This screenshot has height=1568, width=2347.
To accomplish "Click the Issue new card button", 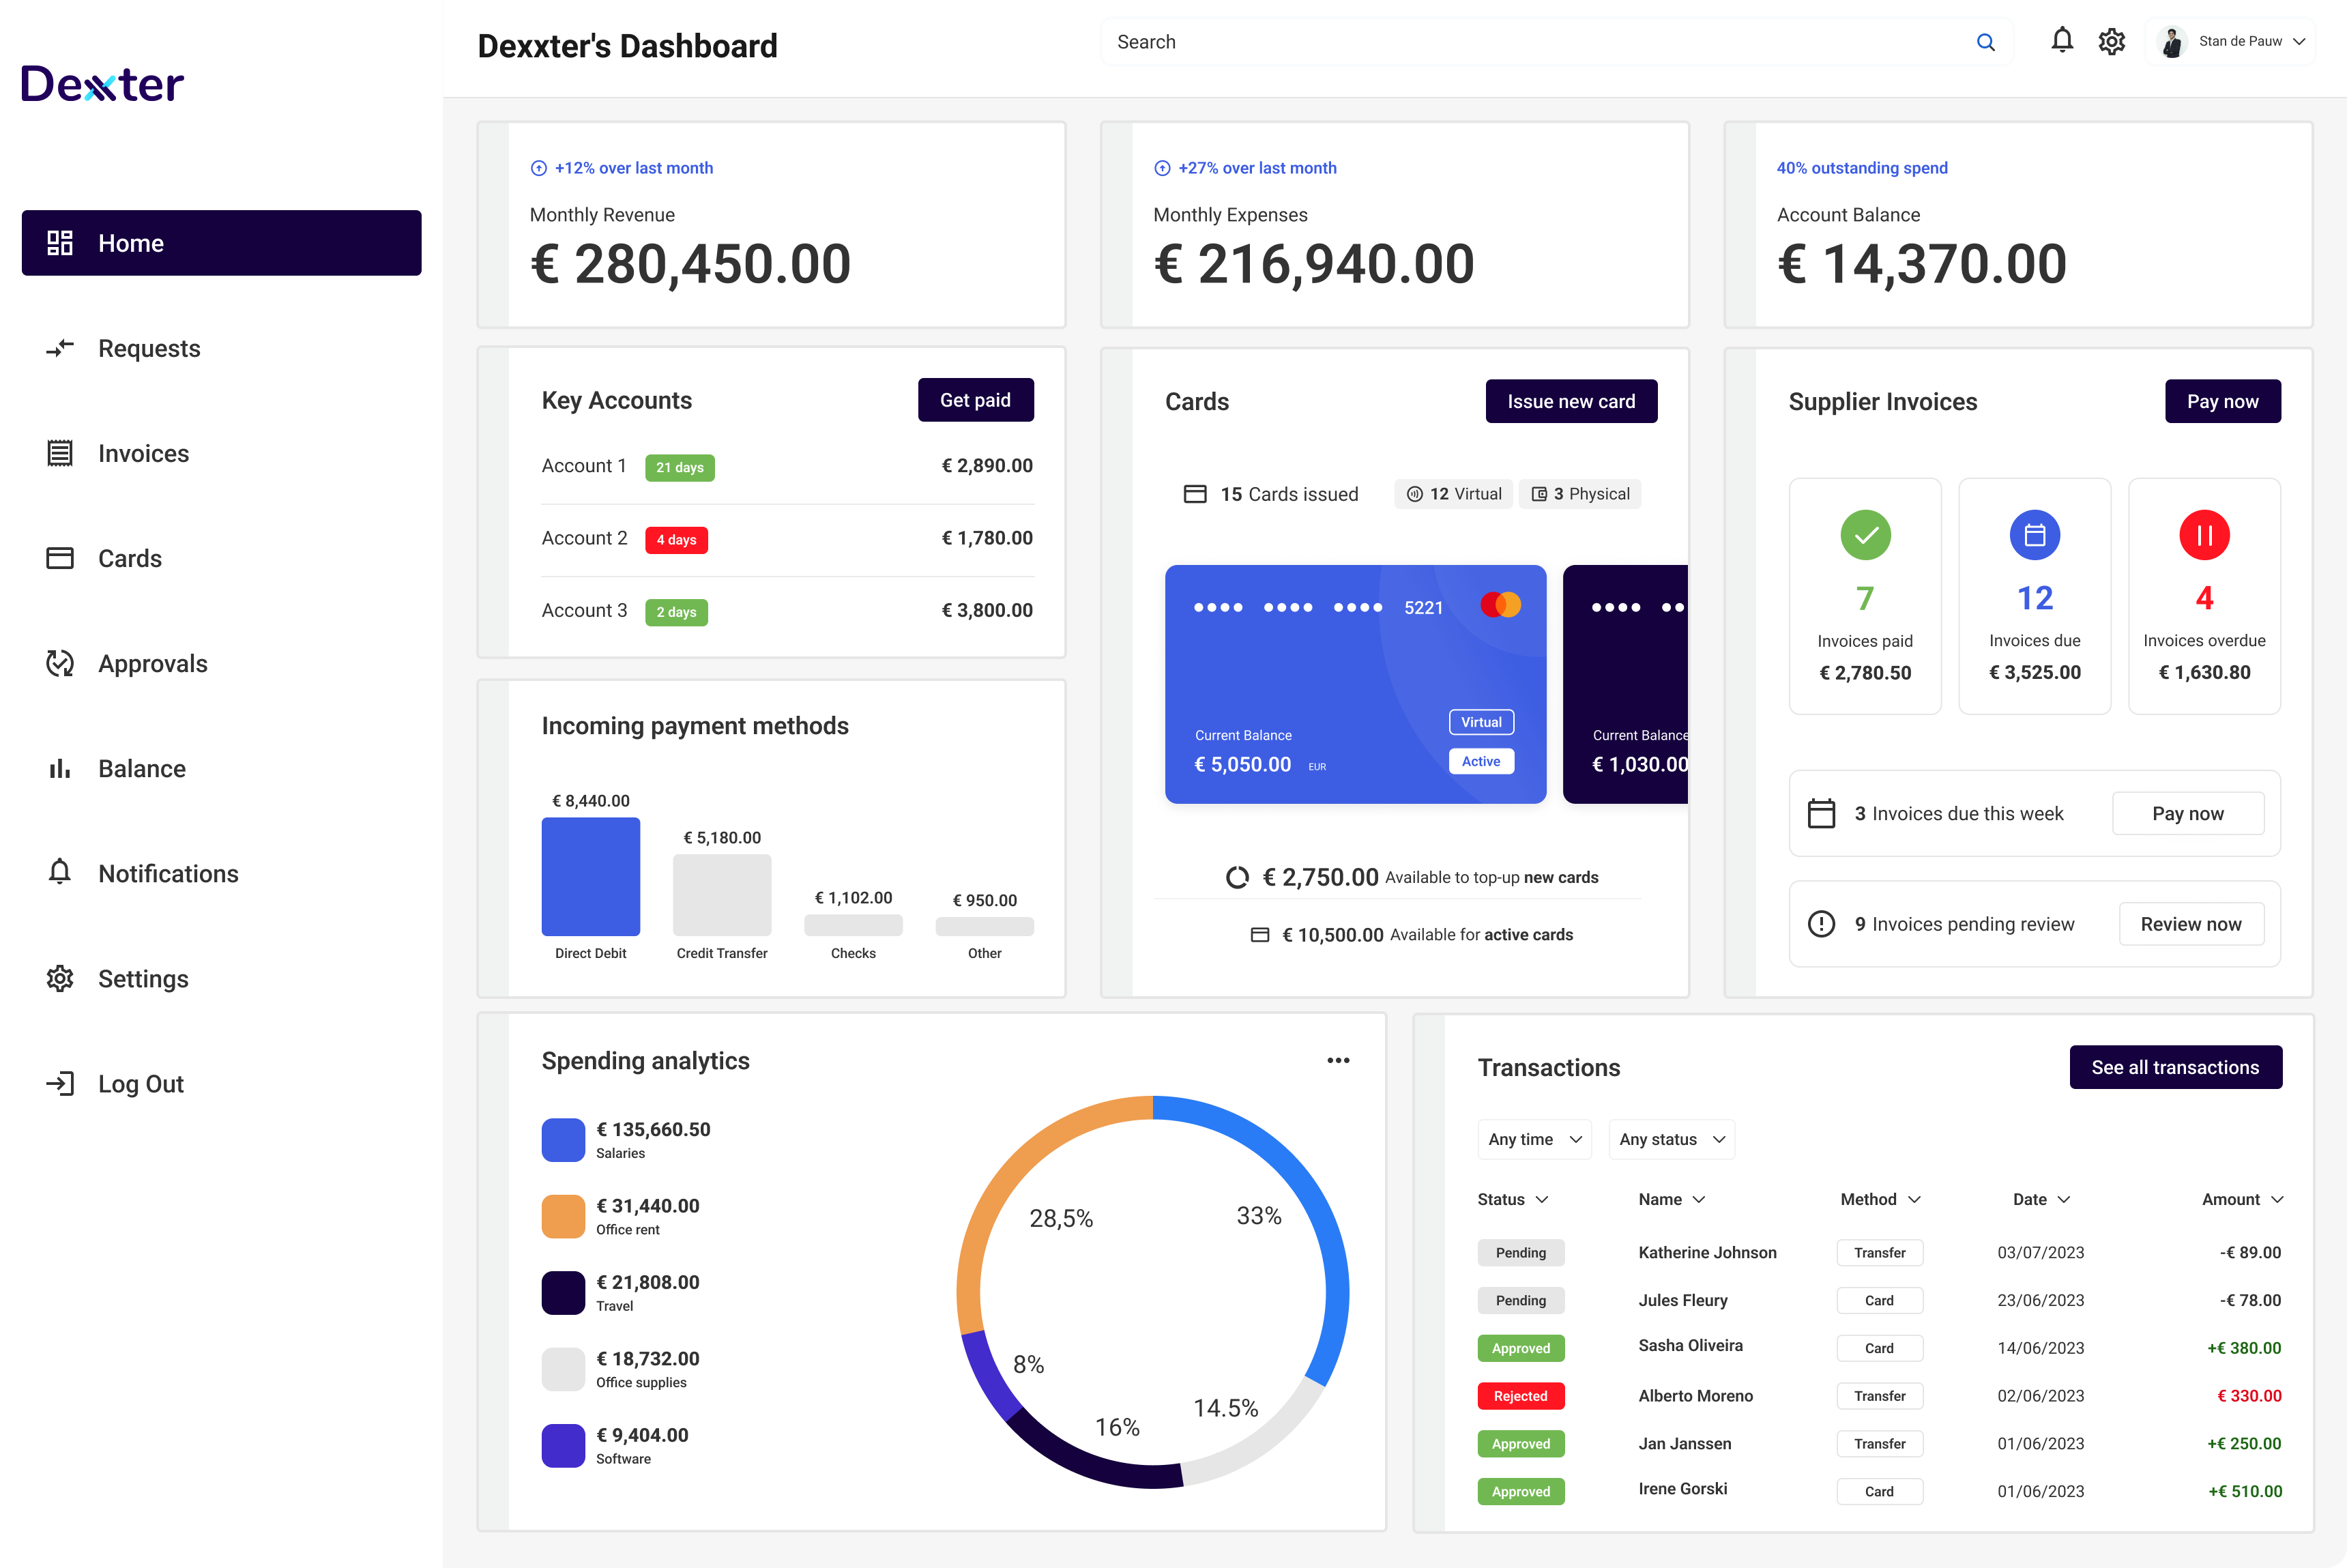I will pos(1570,401).
